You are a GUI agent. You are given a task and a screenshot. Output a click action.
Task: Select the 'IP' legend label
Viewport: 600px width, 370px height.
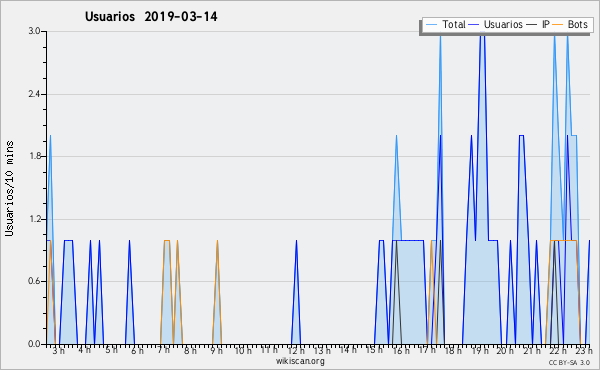pyautogui.click(x=546, y=24)
